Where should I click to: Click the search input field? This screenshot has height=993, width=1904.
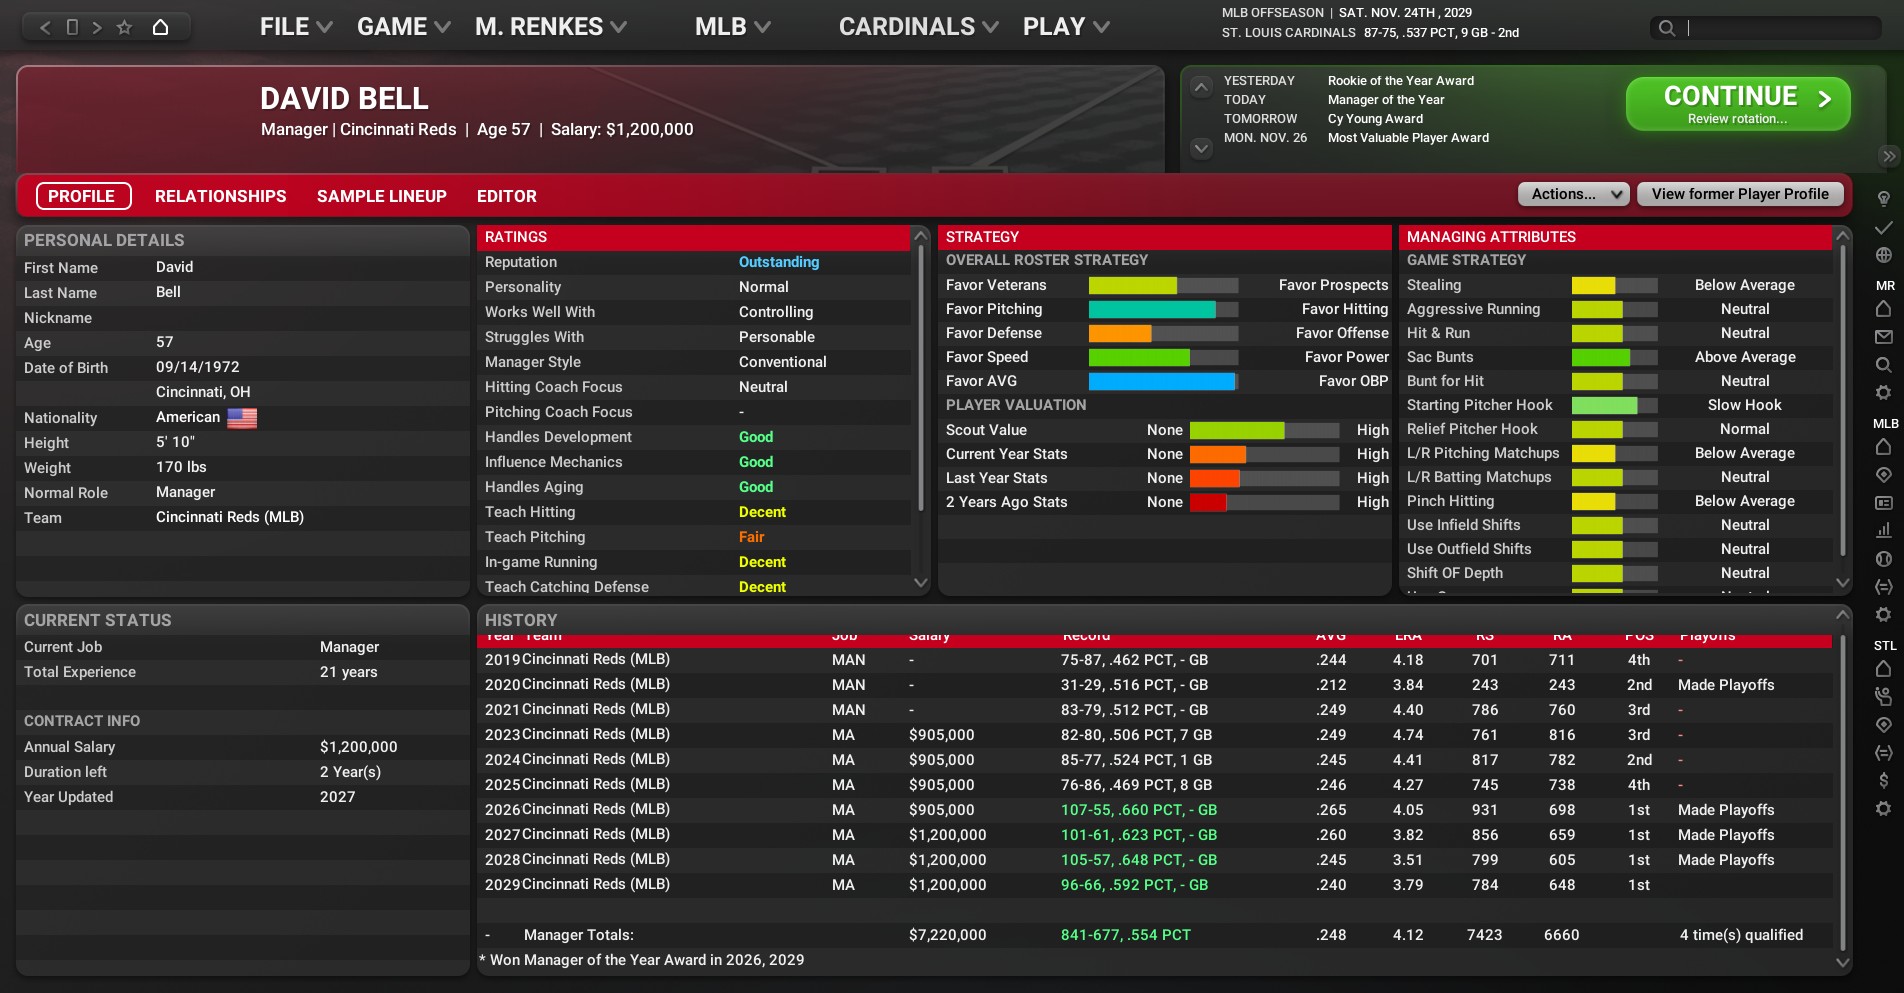coord(1780,28)
